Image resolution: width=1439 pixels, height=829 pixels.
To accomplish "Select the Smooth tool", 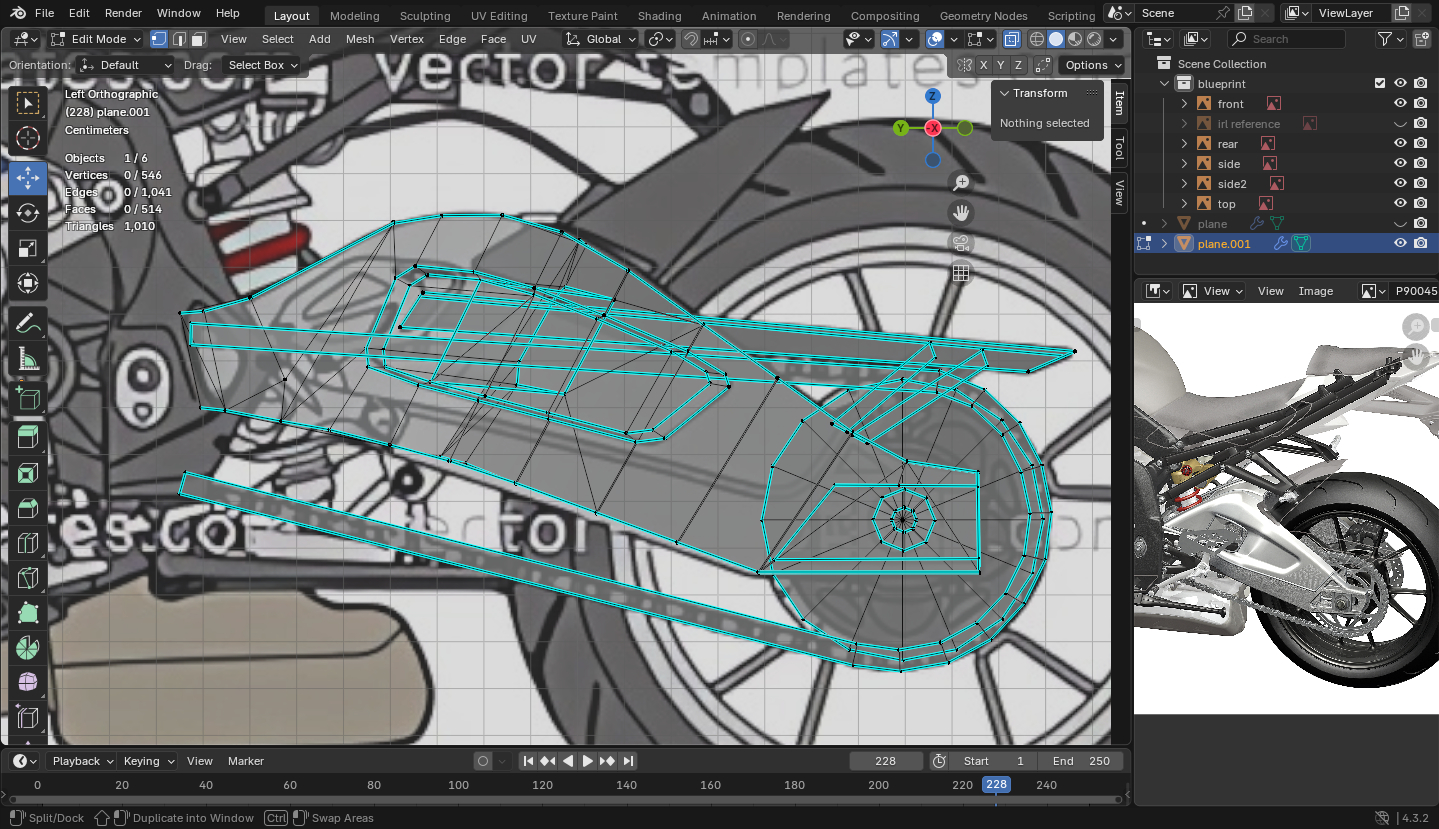I will tap(28, 683).
